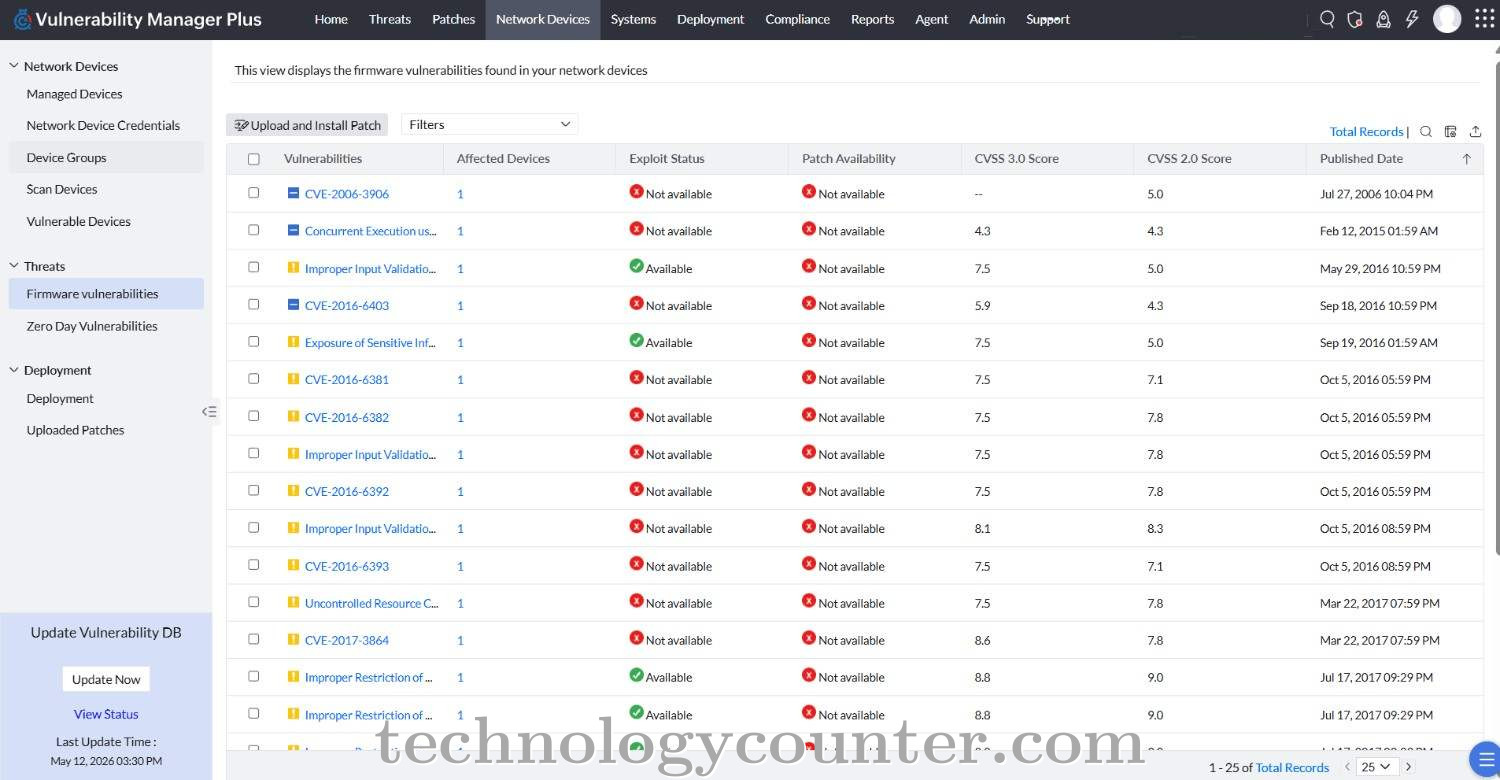Click the Upload and Install Patch button
Viewport: 1500px width, 780px height.
click(307, 125)
